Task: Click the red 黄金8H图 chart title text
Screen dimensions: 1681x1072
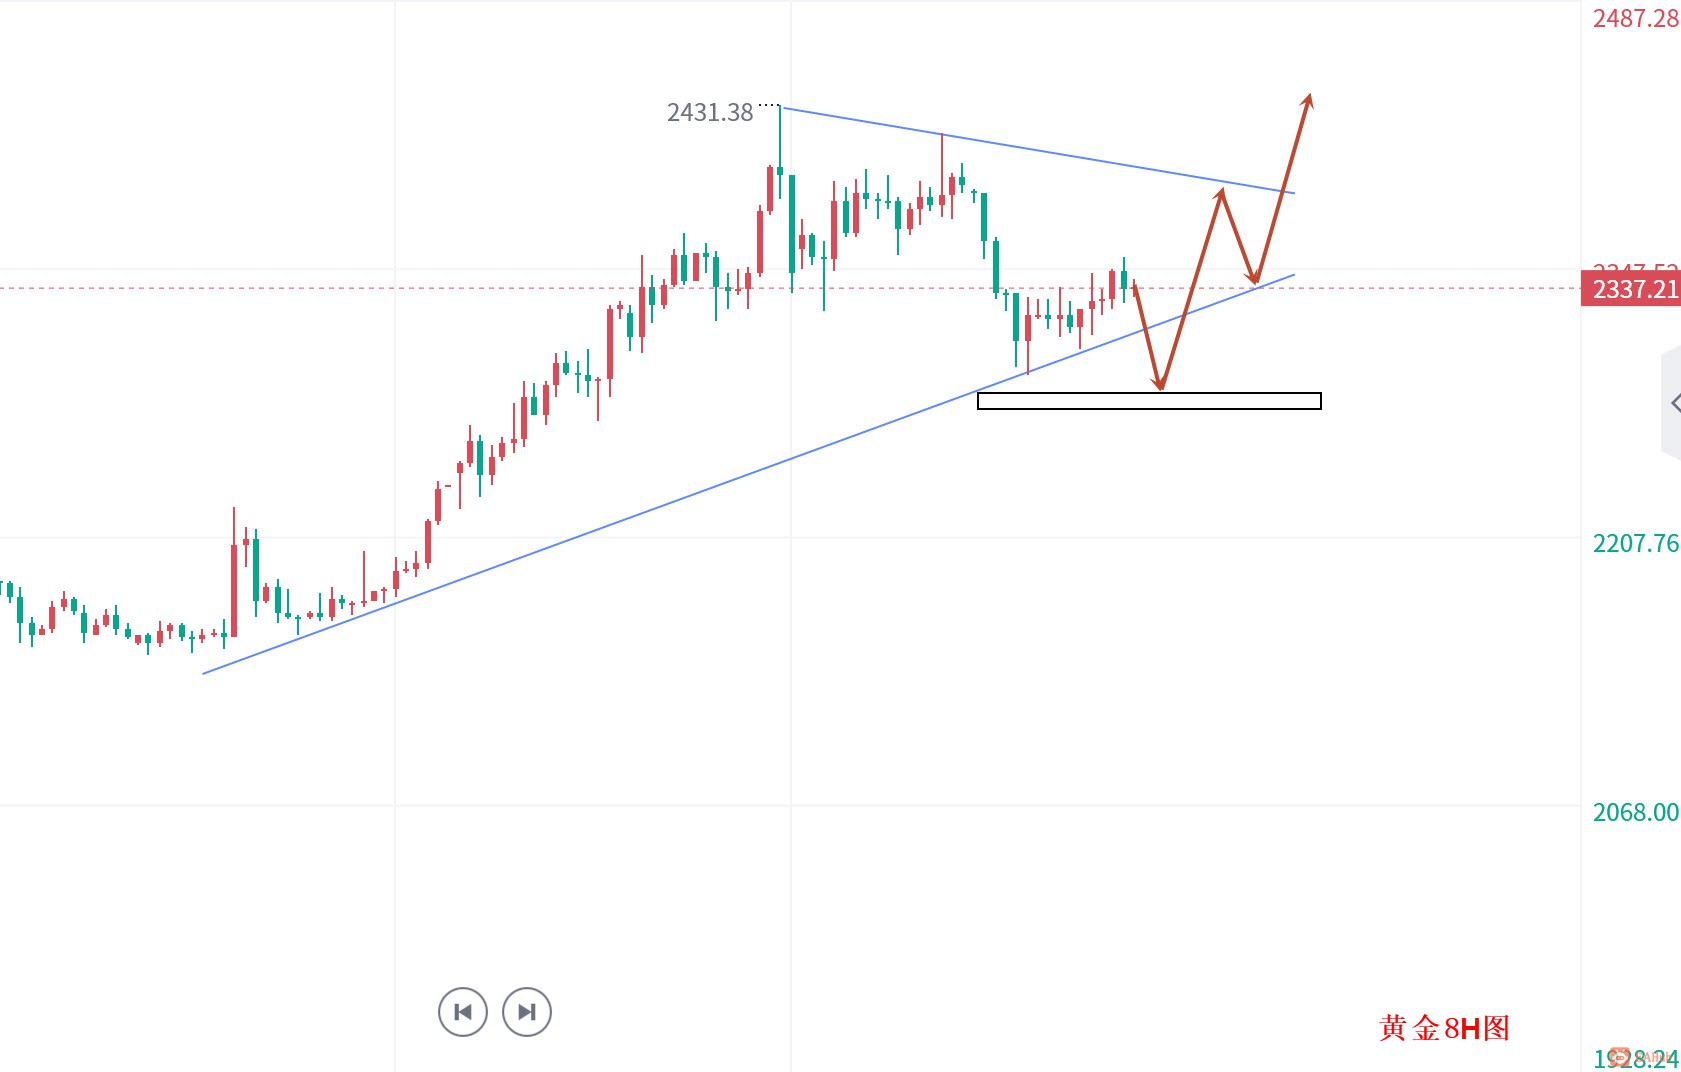Action: point(1445,1028)
